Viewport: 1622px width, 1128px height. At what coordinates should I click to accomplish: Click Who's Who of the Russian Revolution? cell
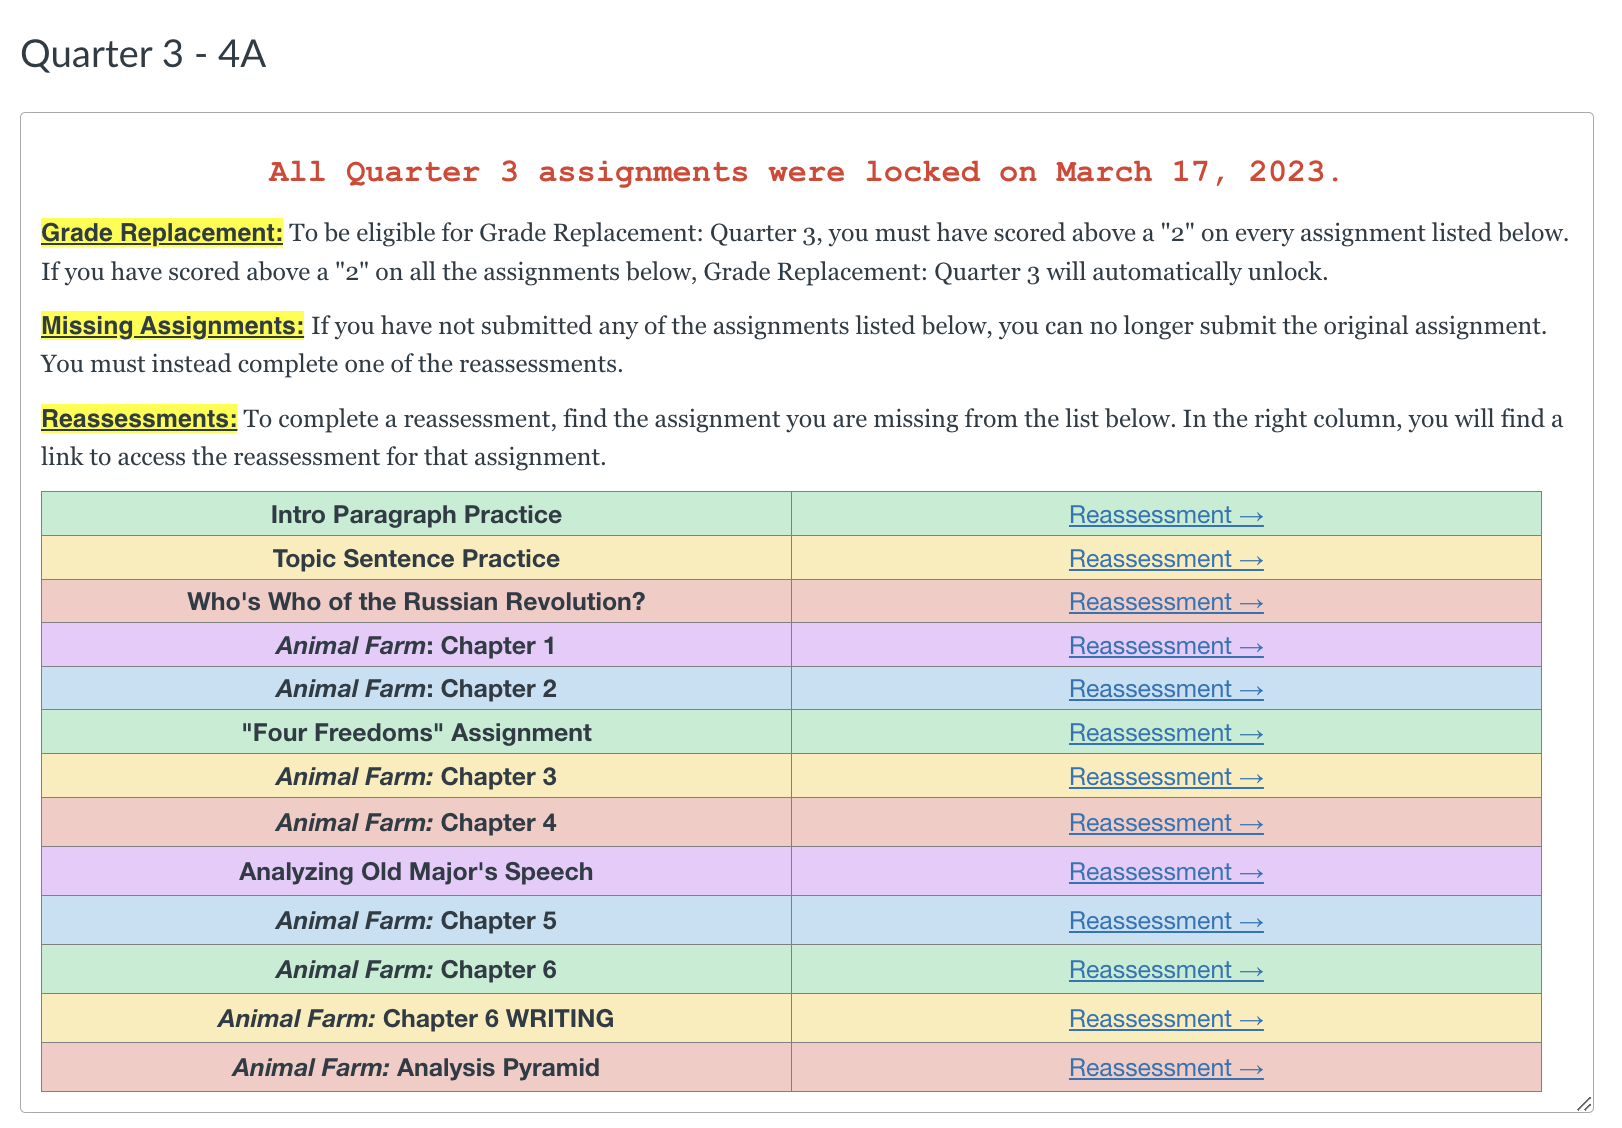pyautogui.click(x=416, y=601)
